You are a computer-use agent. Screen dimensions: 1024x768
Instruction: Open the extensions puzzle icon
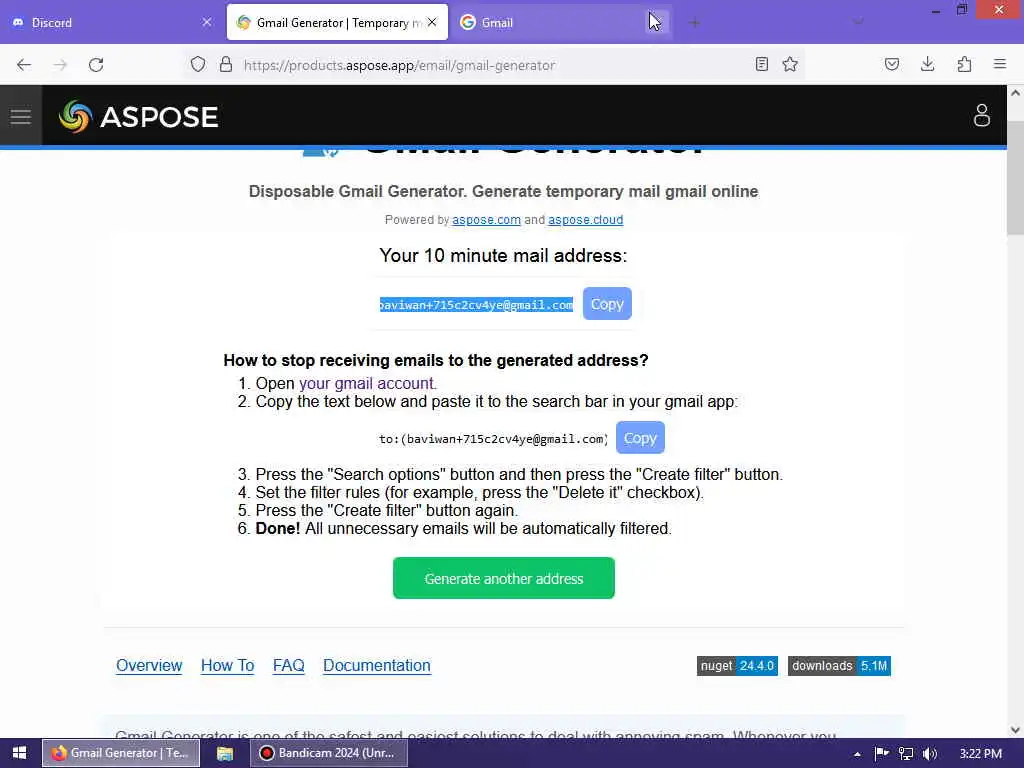[x=964, y=64]
